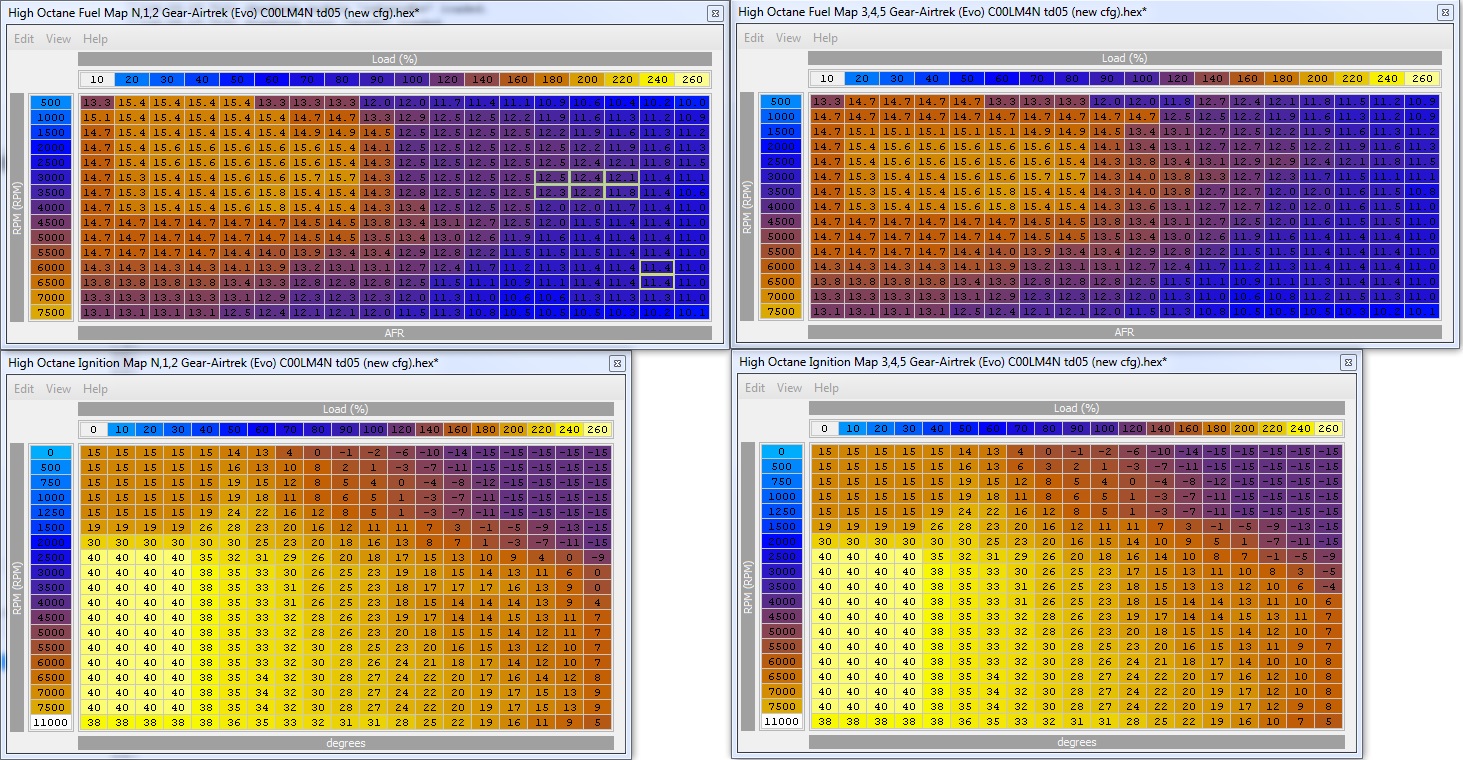Viewport: 1463px width, 760px height.
Task: Open Edit menu in Ignition Map 3,4,5 window
Action: [x=755, y=388]
